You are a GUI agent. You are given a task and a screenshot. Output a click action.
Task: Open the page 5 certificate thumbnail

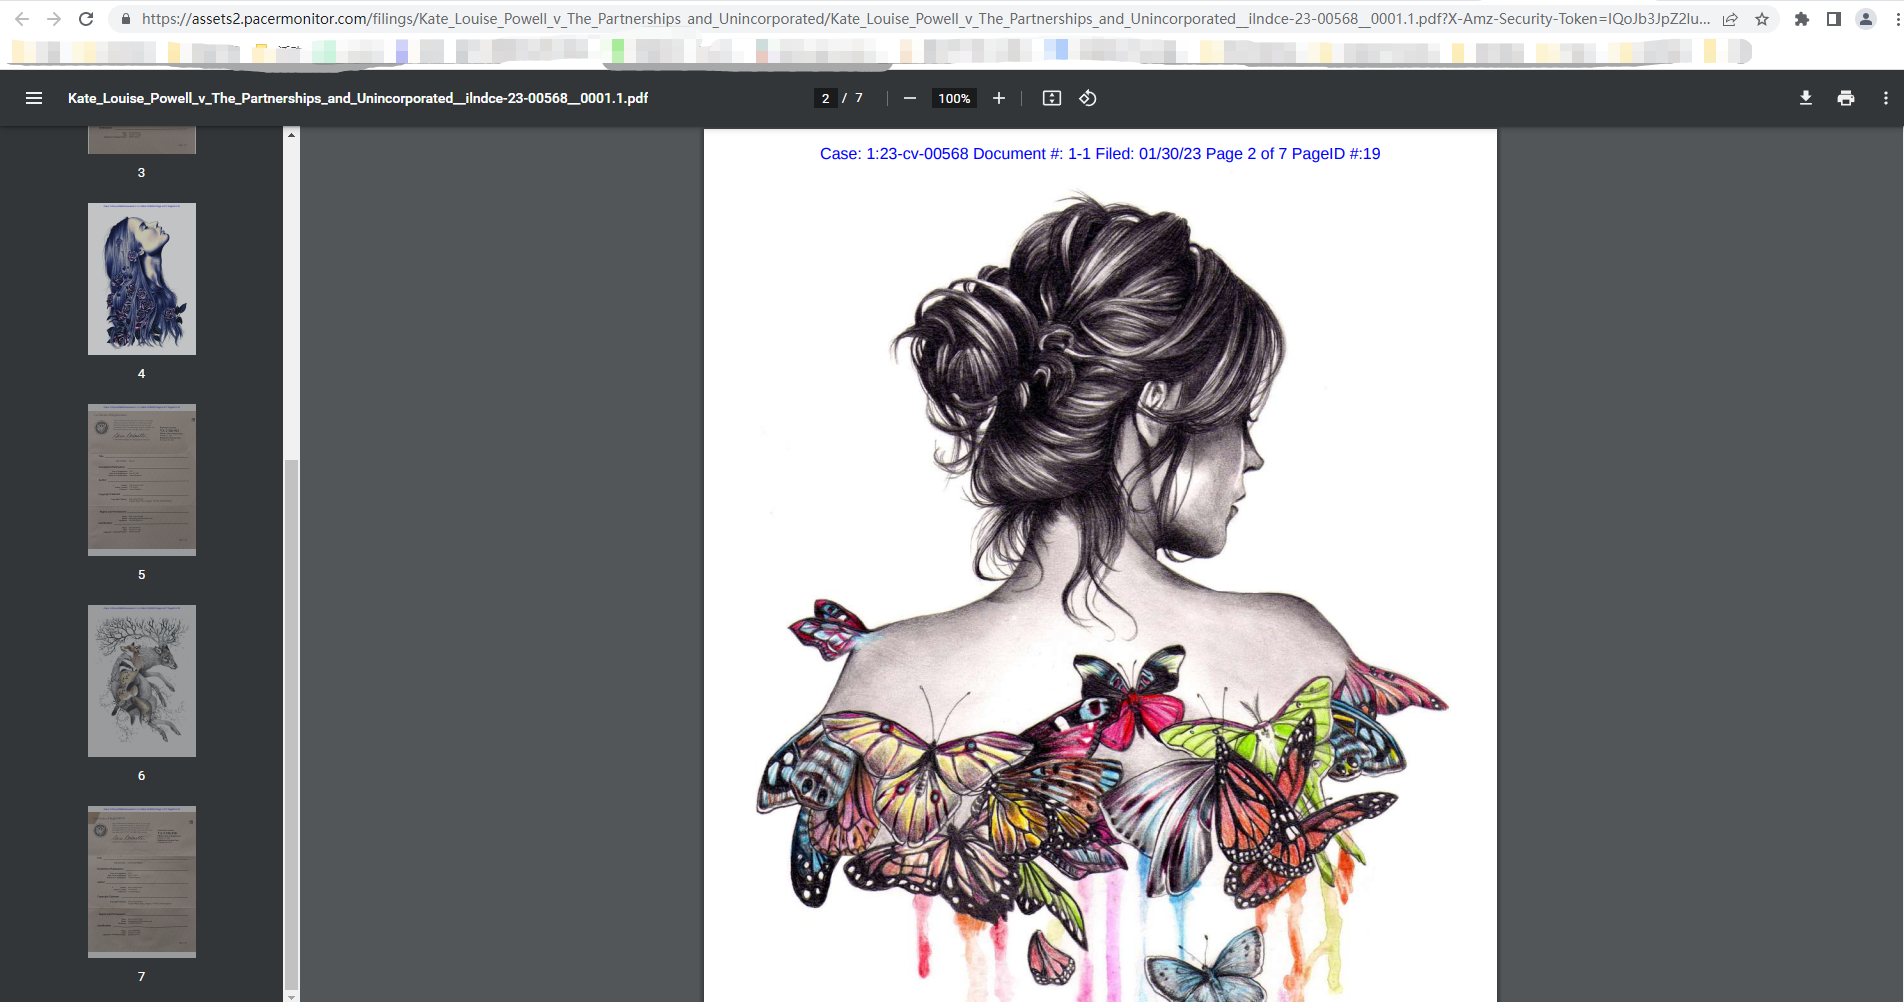142,480
